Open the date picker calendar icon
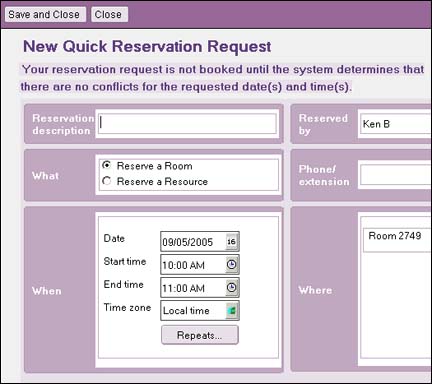The image size is (432, 384). (x=232, y=242)
